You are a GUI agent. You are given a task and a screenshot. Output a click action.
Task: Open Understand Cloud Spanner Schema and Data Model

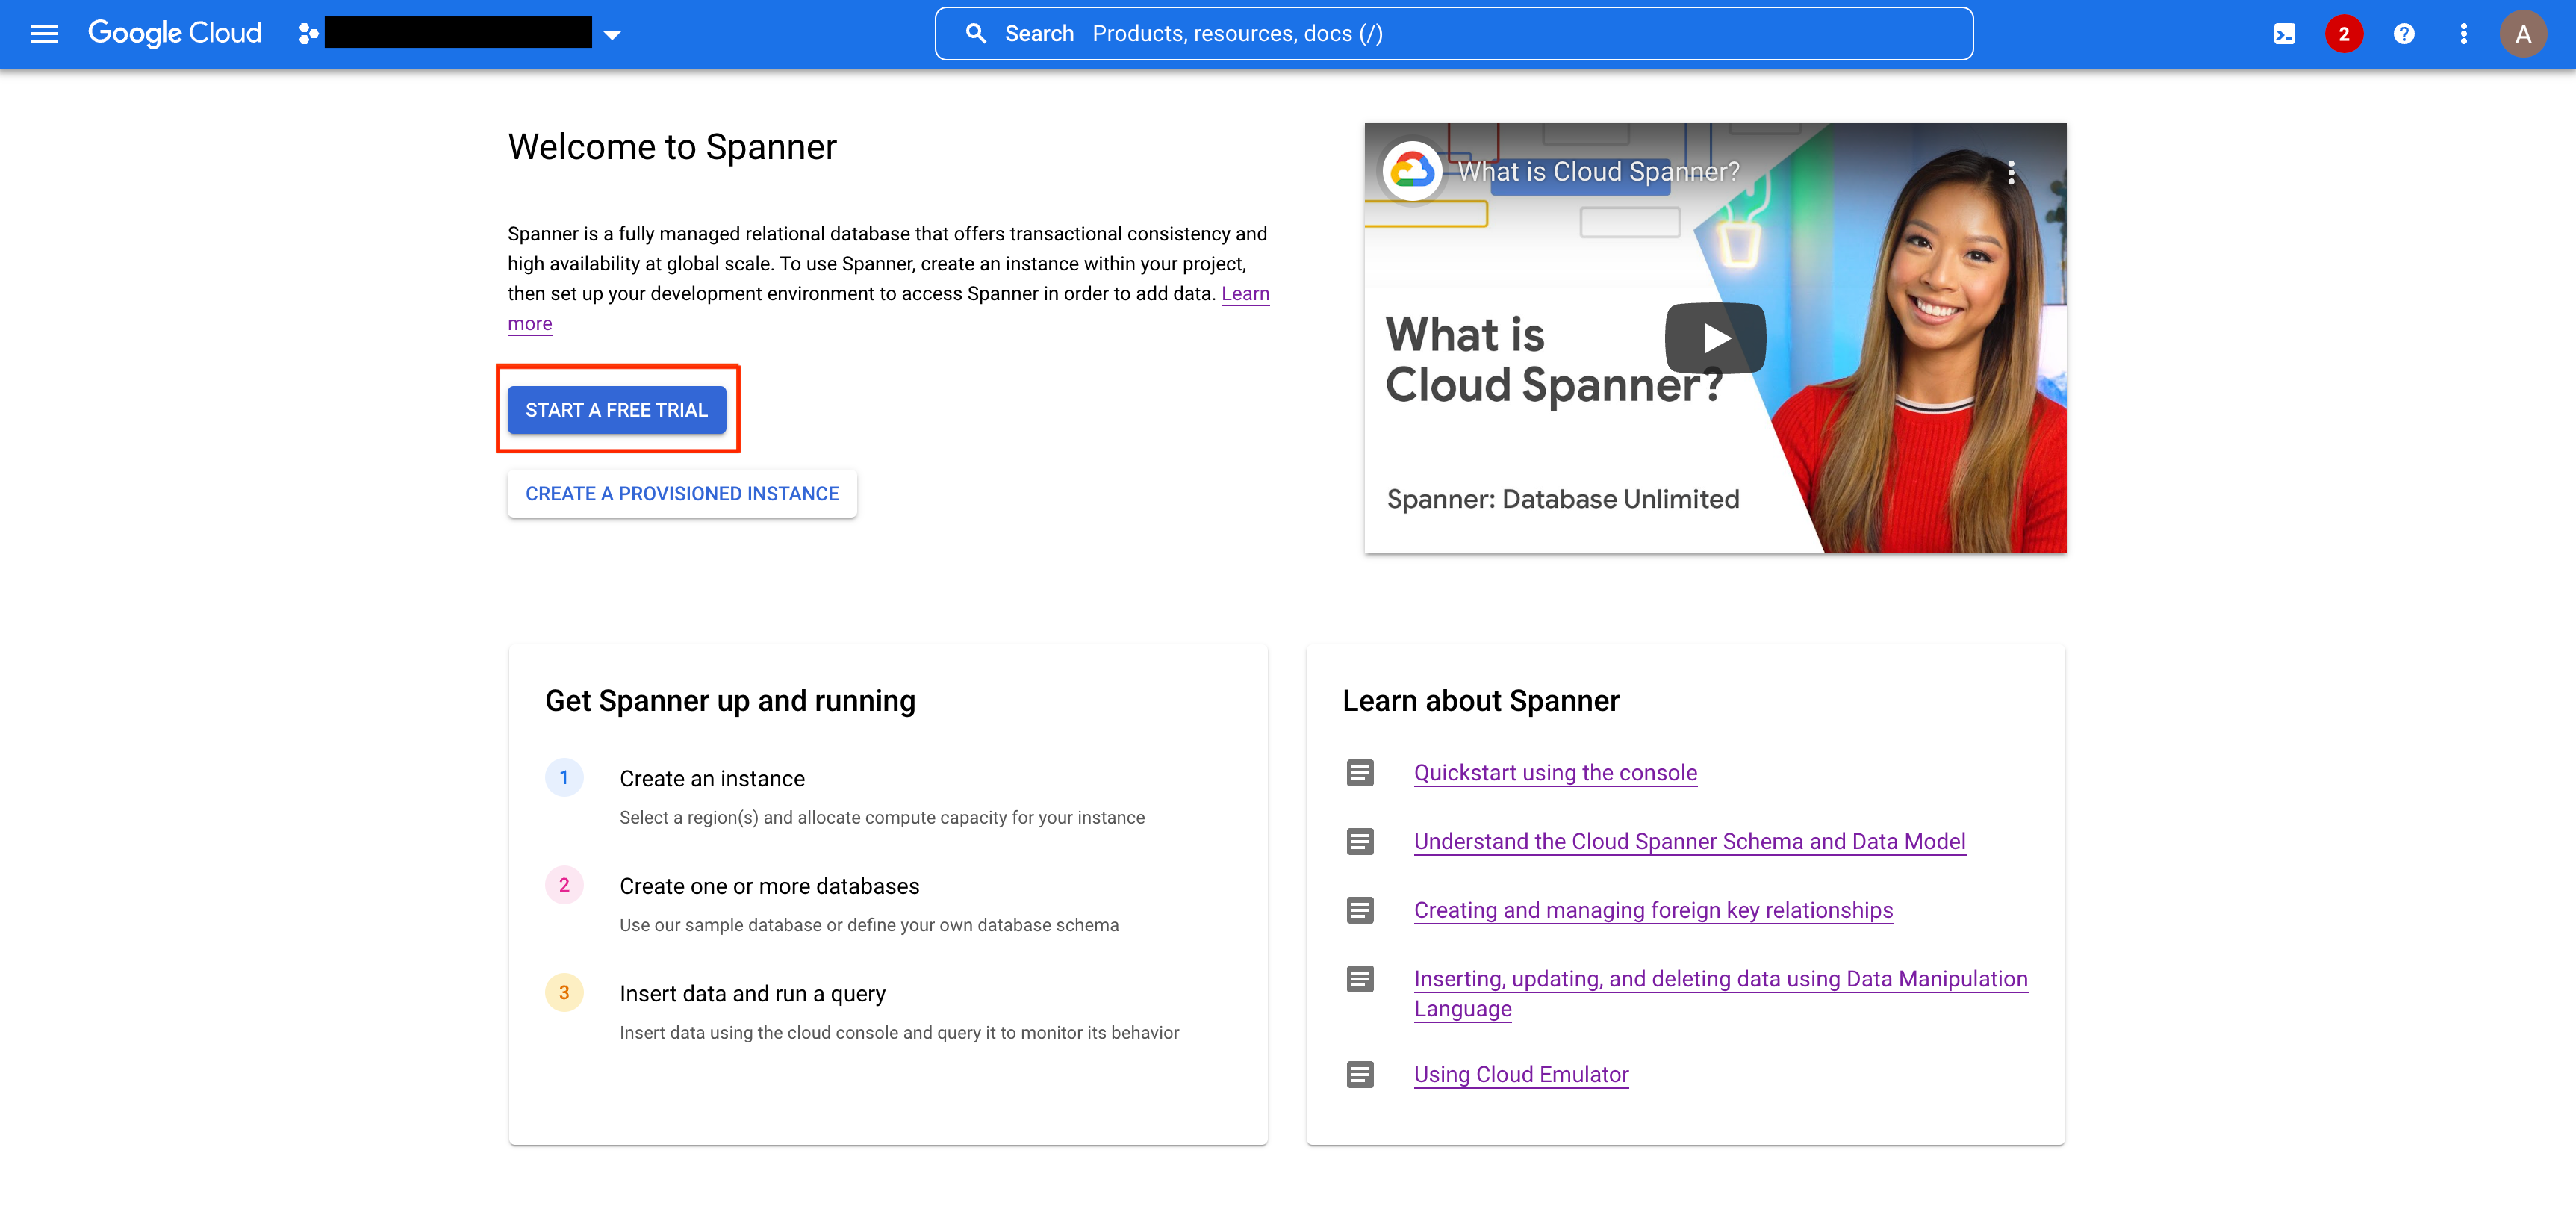tap(1689, 839)
